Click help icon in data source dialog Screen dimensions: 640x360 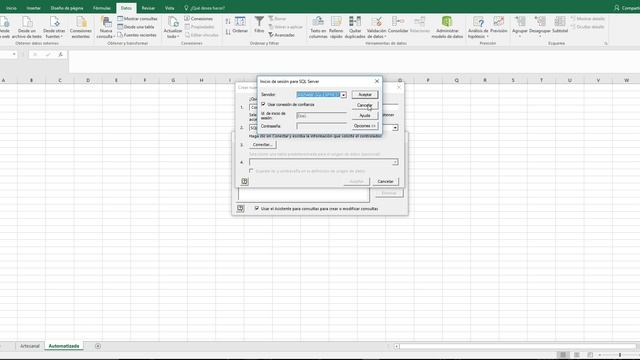click(x=244, y=181)
